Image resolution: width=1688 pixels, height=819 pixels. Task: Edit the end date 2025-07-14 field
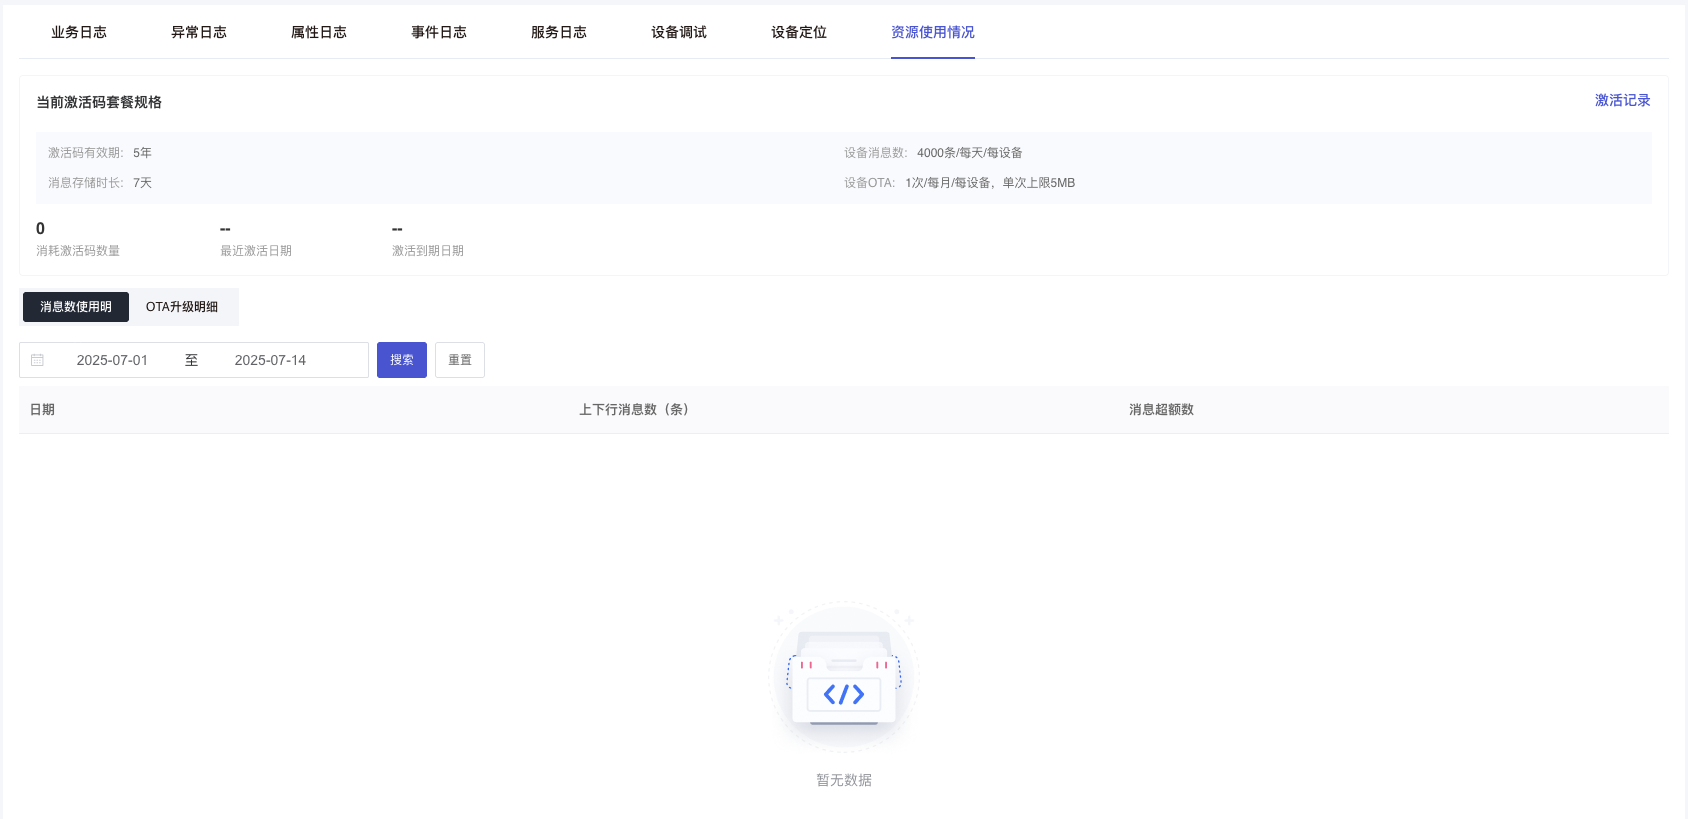270,360
